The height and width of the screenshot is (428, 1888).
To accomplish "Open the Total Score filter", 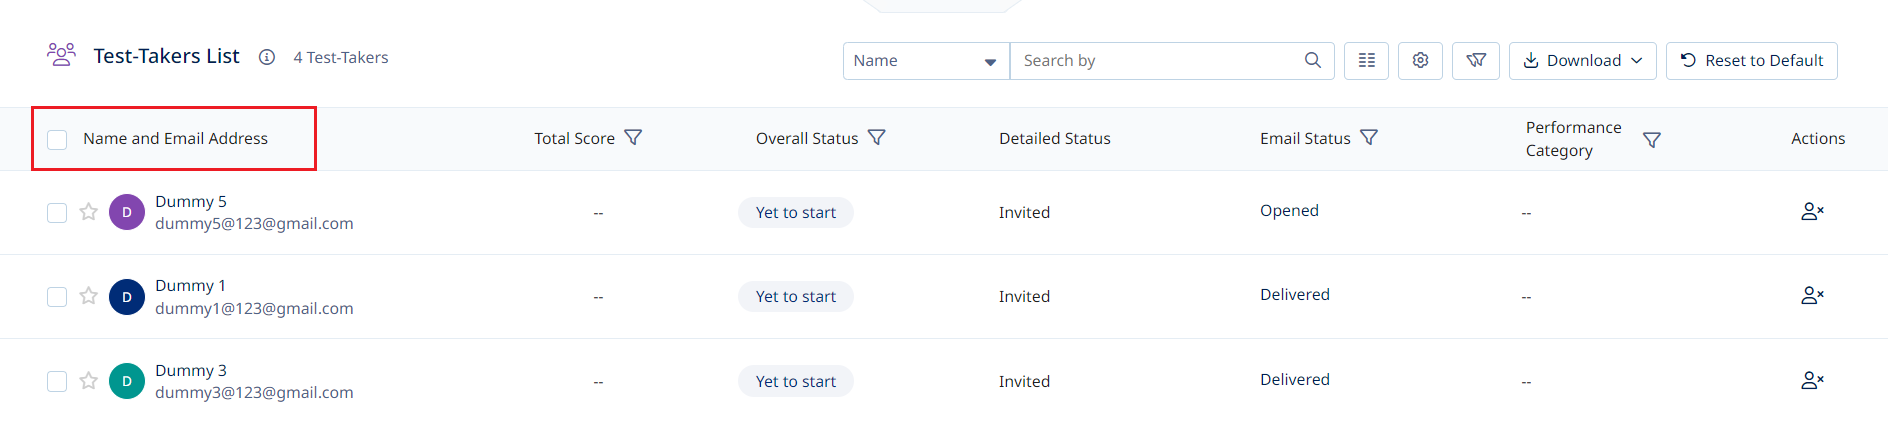I will pos(633,137).
